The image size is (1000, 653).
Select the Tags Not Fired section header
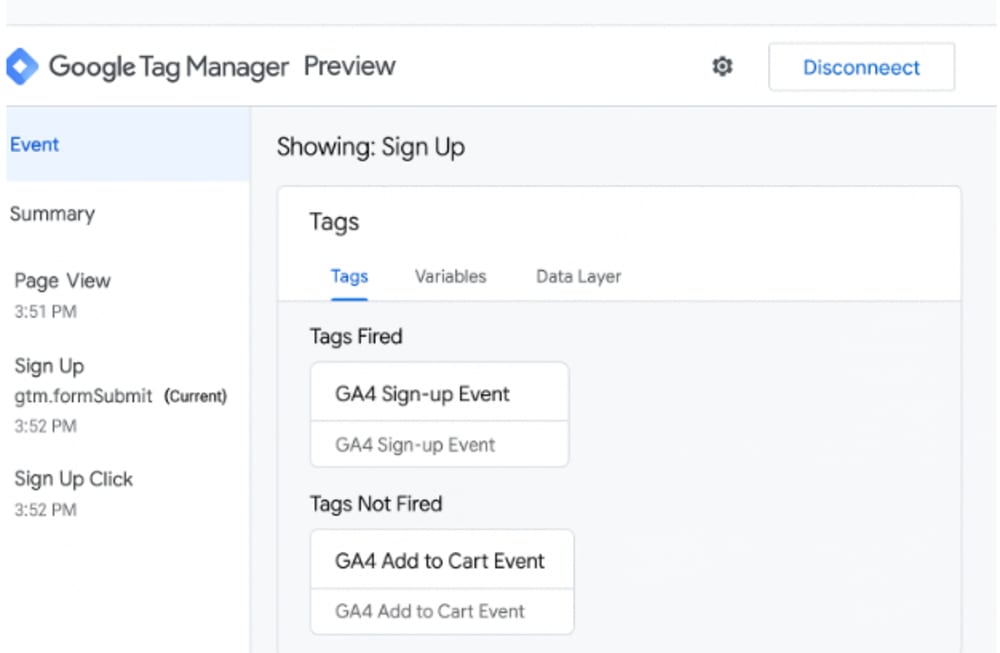(378, 504)
